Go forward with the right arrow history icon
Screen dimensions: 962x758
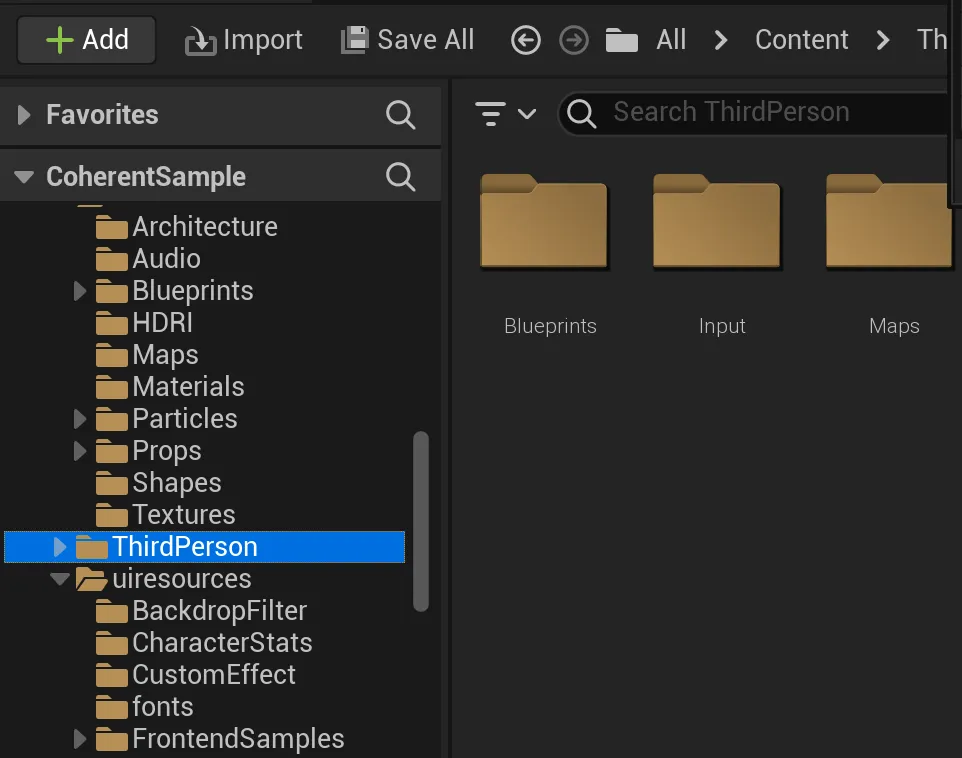[574, 40]
